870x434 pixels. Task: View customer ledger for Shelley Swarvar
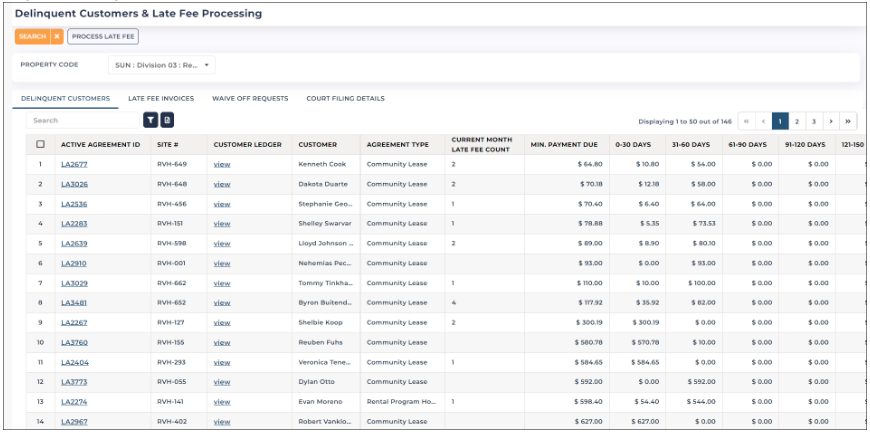tap(222, 224)
